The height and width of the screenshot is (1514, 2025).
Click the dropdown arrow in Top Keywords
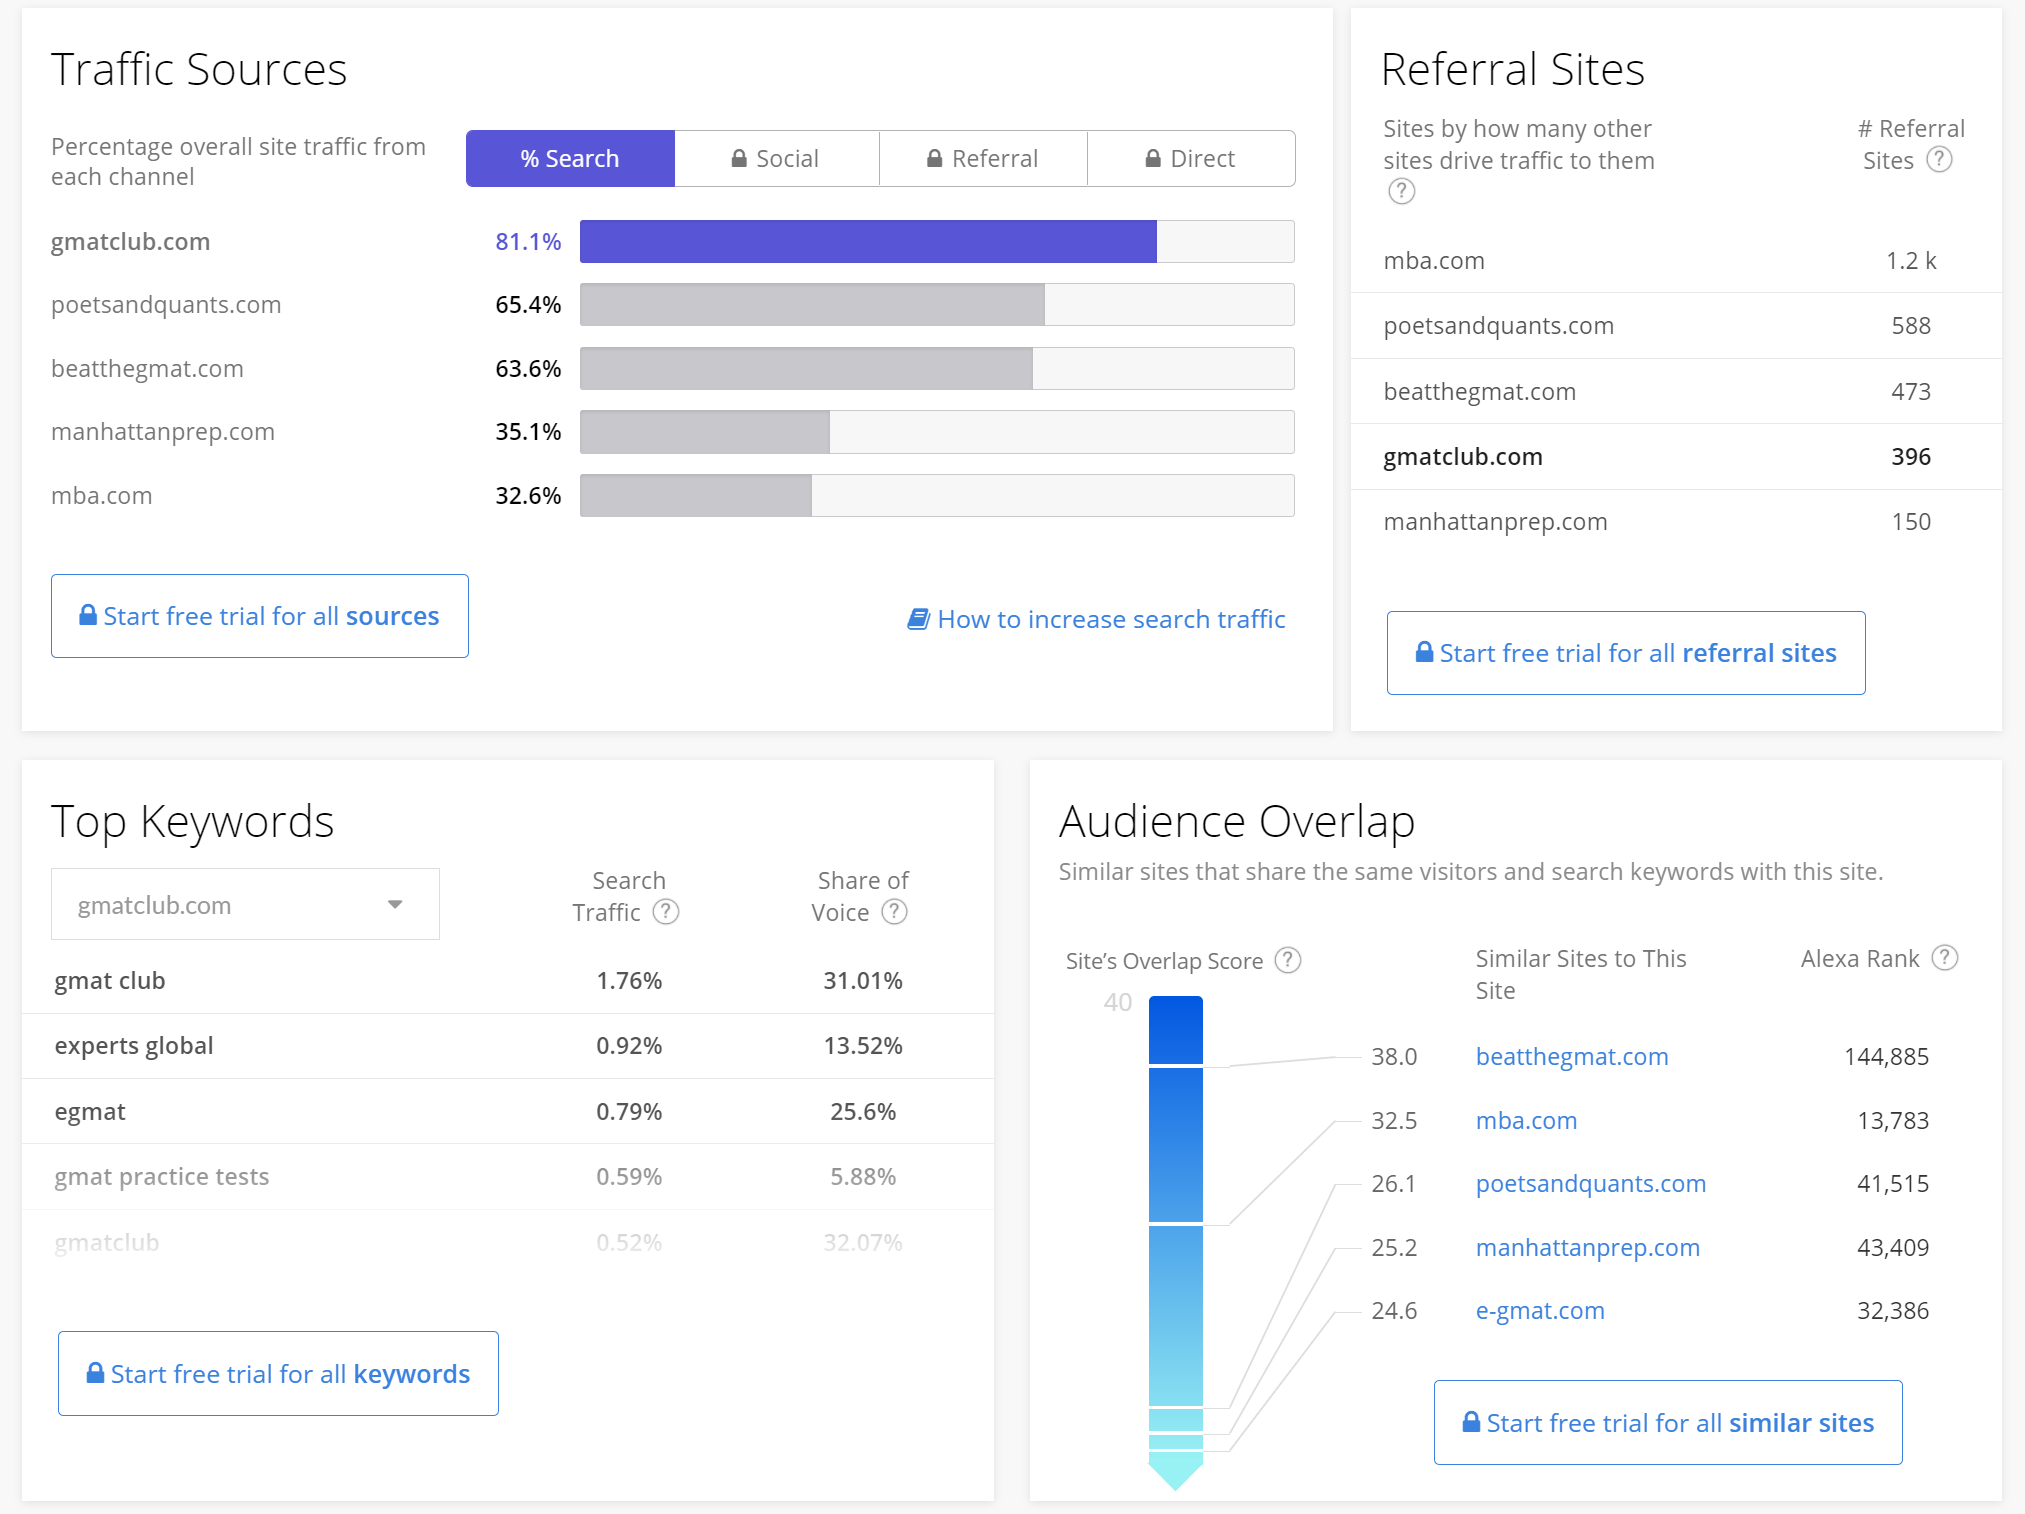tap(395, 905)
